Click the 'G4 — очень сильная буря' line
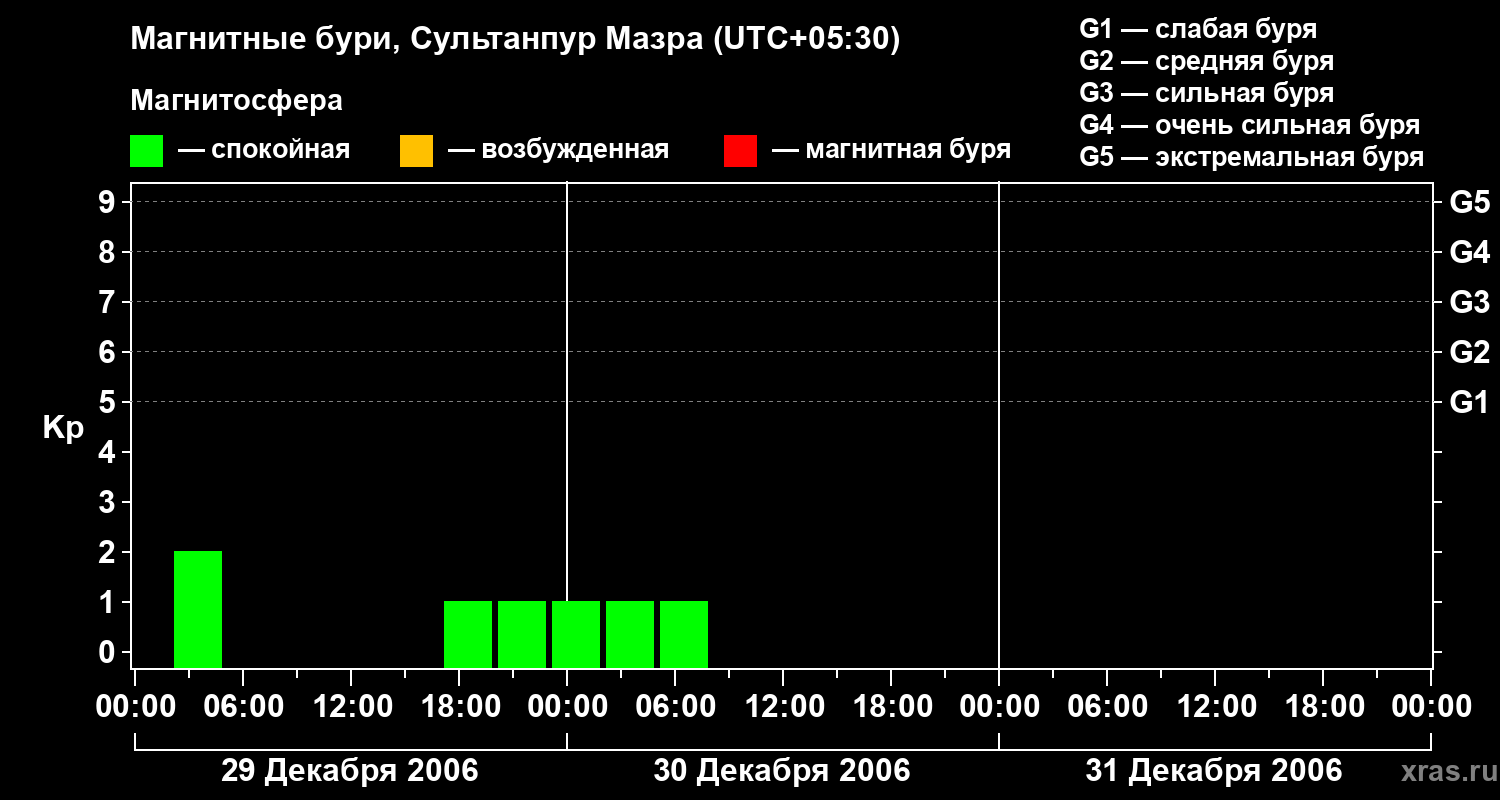The height and width of the screenshot is (800, 1500). (x=1250, y=125)
